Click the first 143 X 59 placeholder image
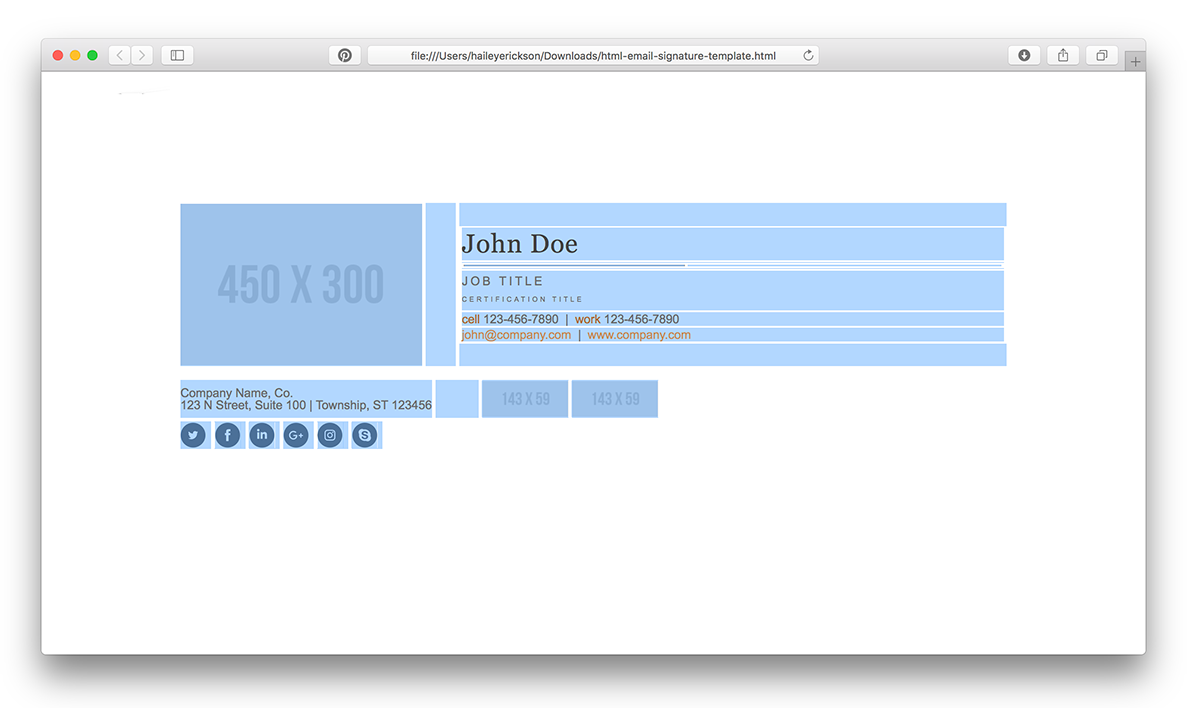Screen dimensions: 1200x708 (x=525, y=399)
